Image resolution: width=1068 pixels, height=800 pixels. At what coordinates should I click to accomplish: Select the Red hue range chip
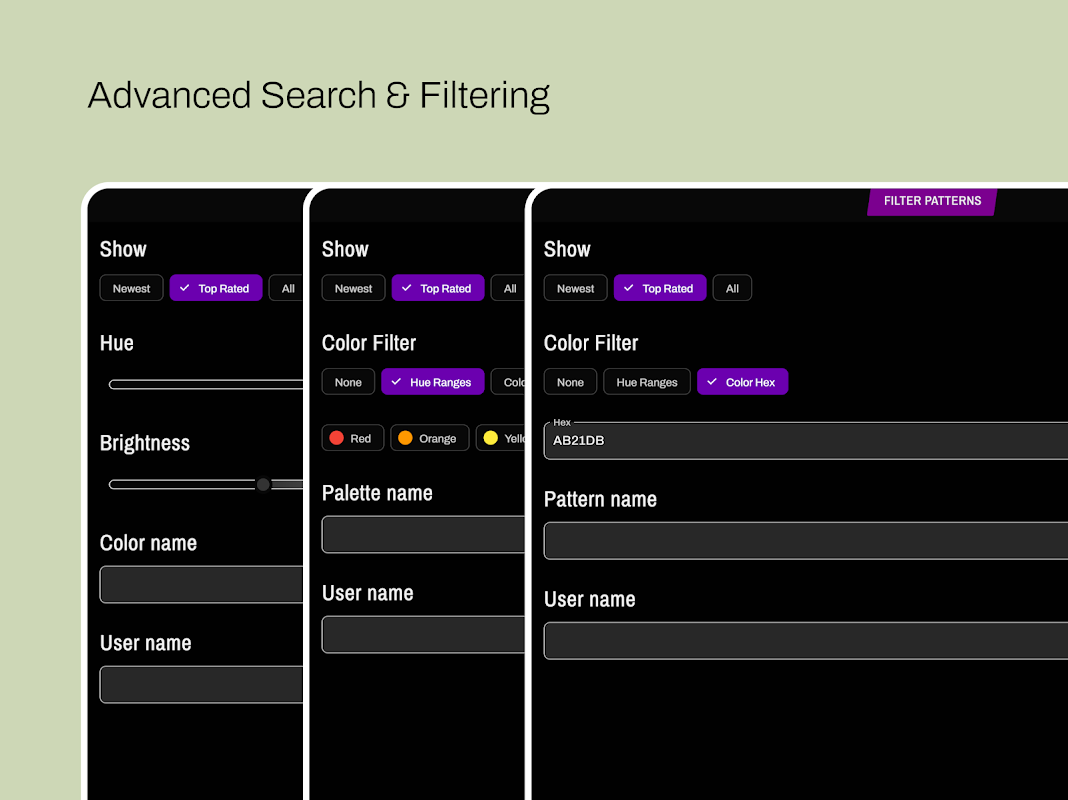tap(351, 438)
